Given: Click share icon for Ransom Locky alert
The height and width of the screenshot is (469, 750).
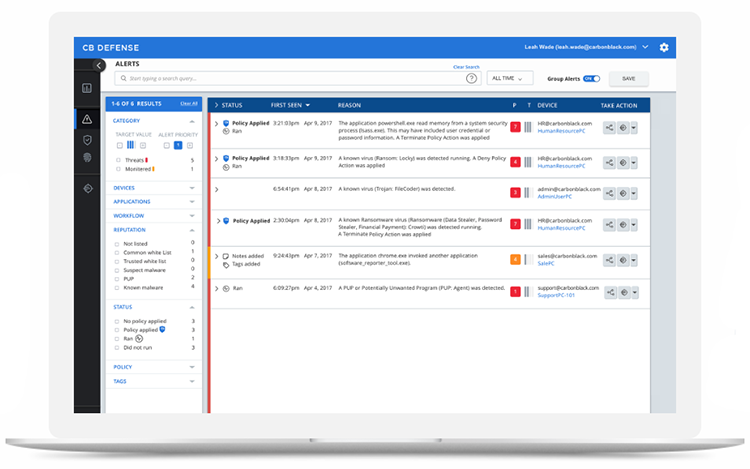Looking at the screenshot, I should point(609,163).
